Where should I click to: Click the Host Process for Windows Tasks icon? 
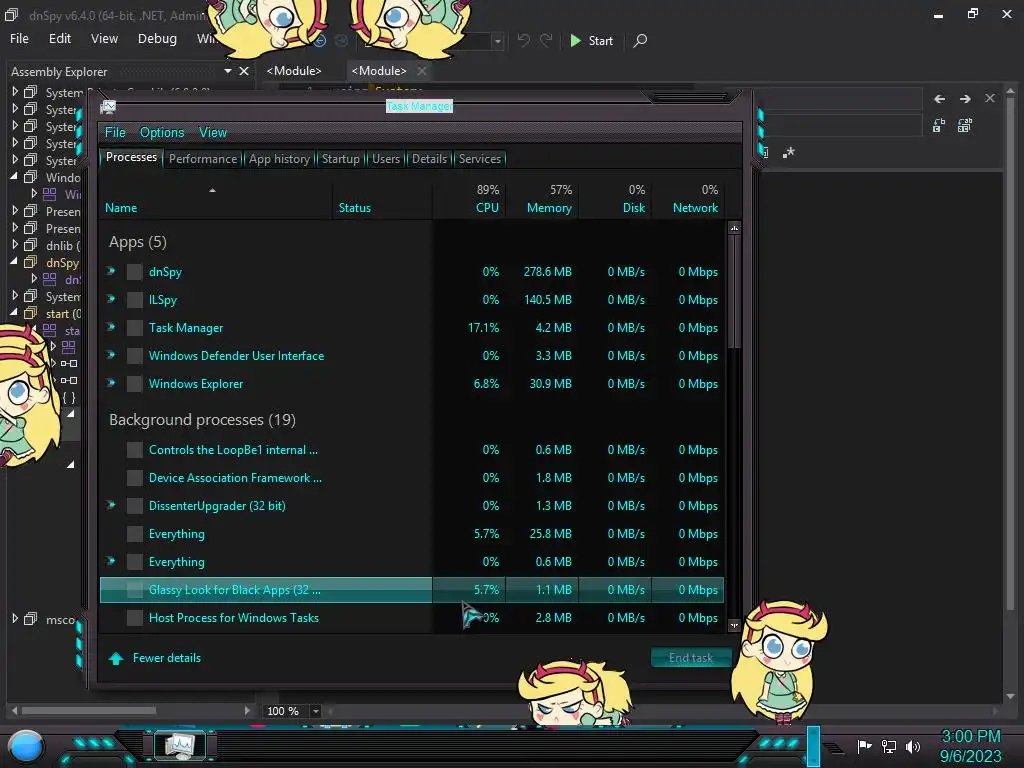pos(135,618)
